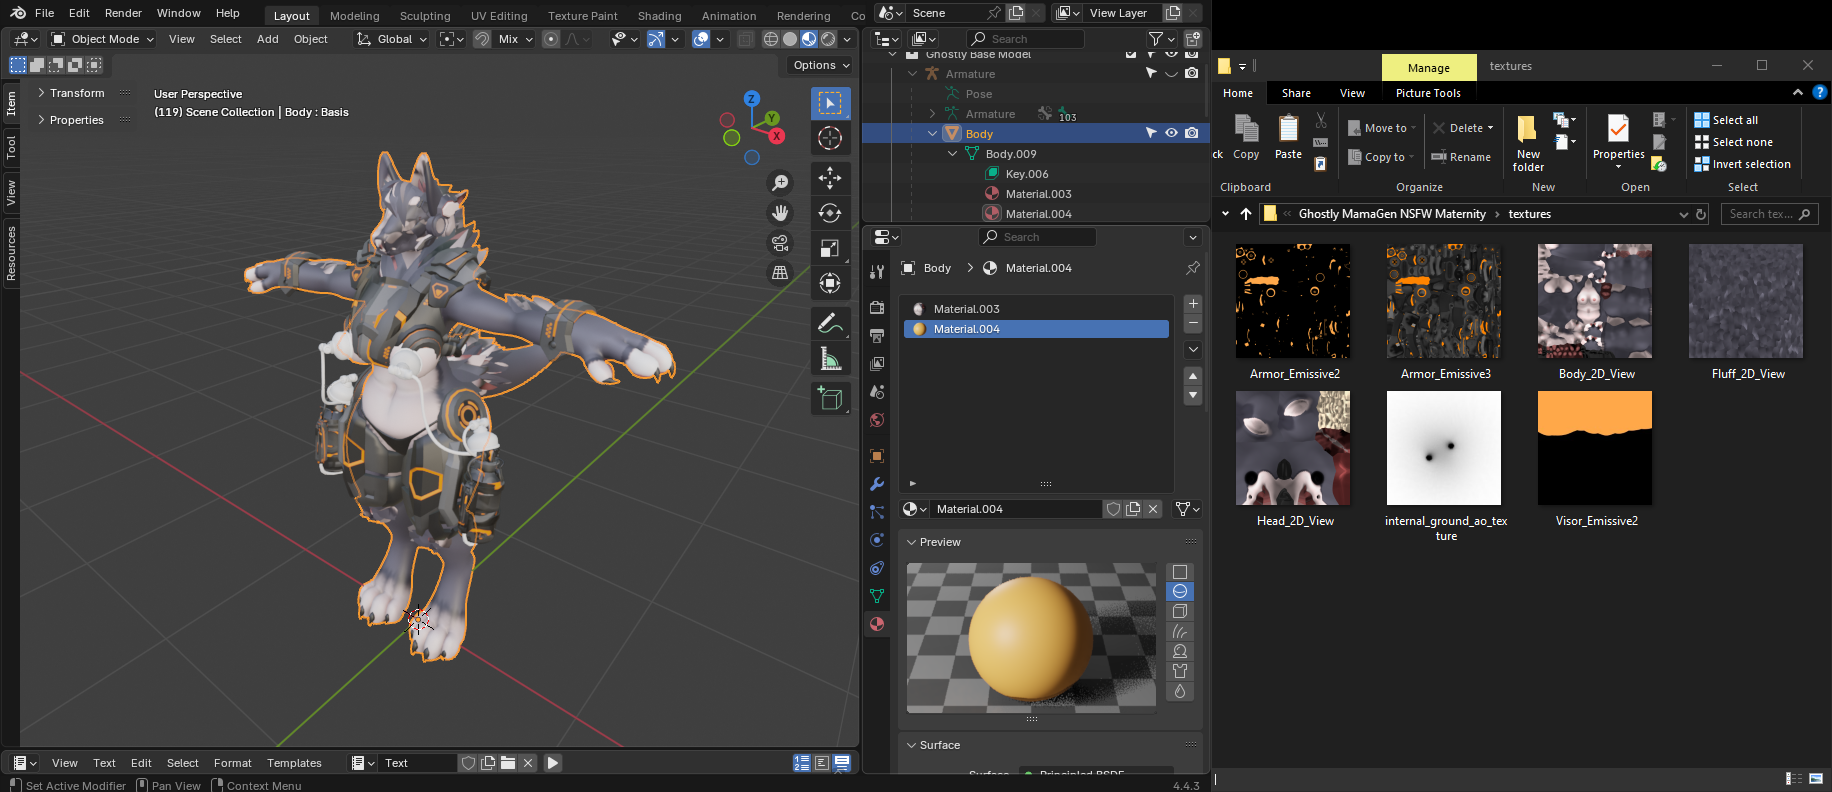Switch to wireframe viewport shading
This screenshot has width=1832, height=792.
tap(770, 39)
